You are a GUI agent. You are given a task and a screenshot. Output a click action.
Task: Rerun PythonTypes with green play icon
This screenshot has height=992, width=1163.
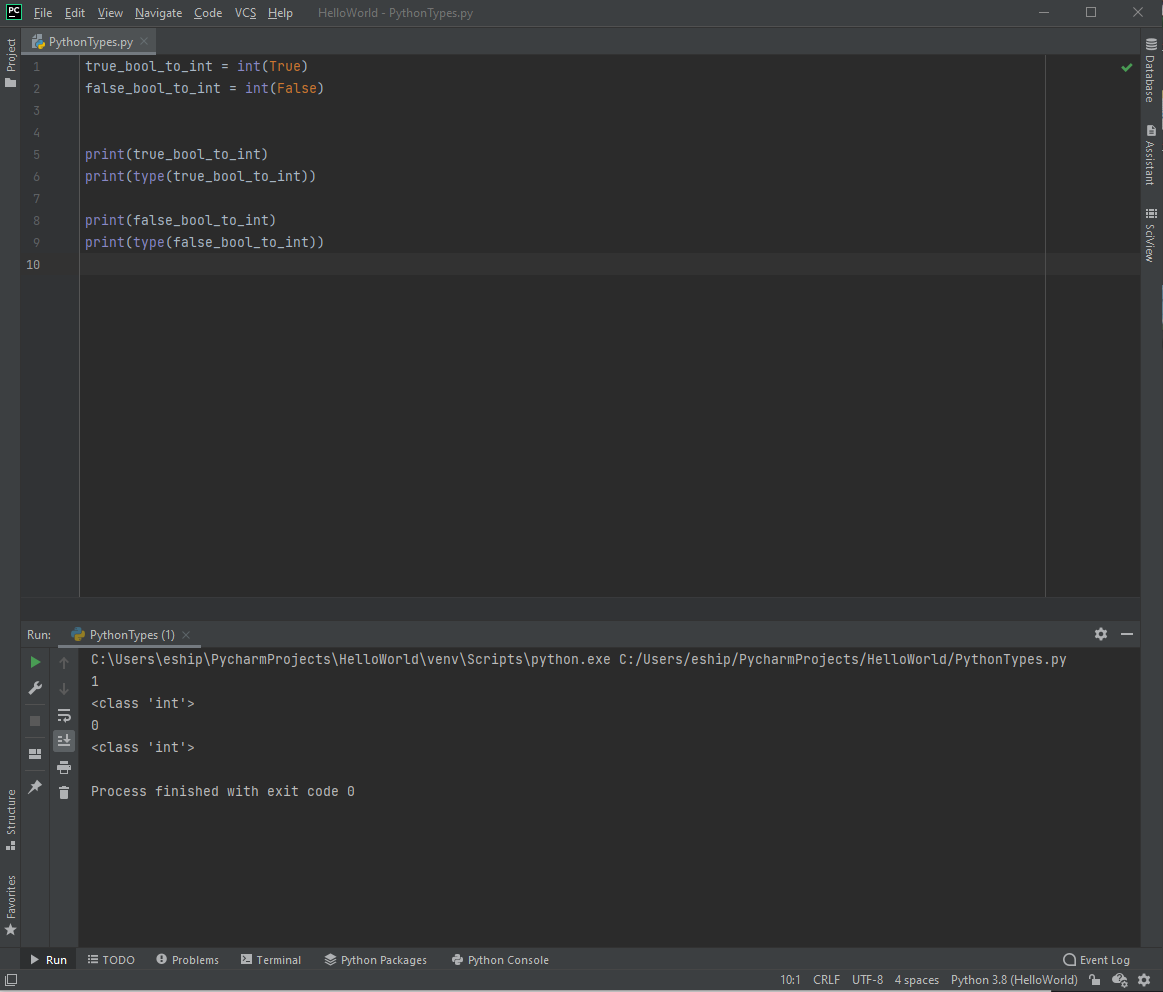point(35,662)
